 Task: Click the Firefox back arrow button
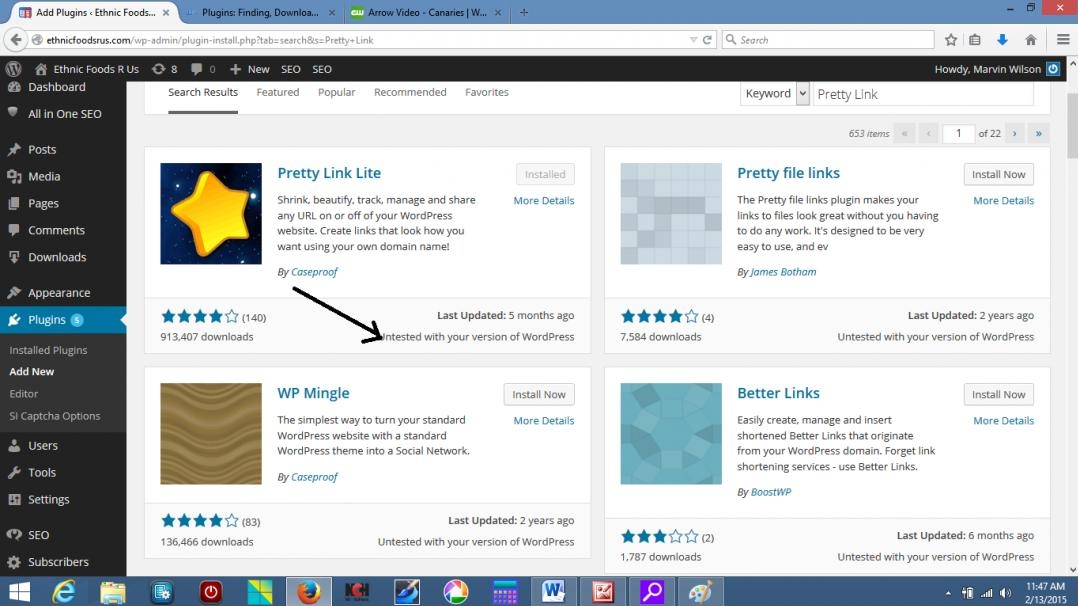tap(16, 40)
